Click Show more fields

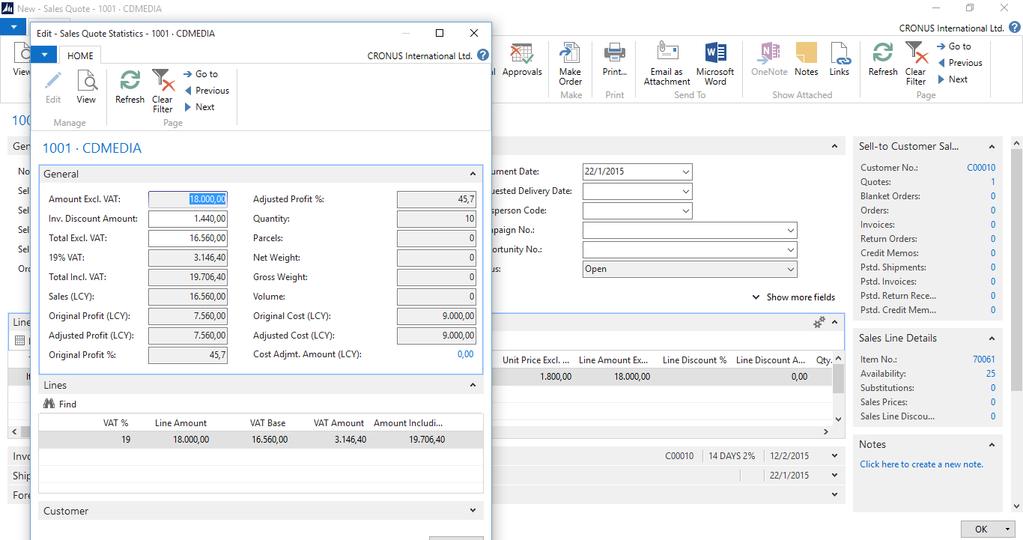[x=793, y=297]
